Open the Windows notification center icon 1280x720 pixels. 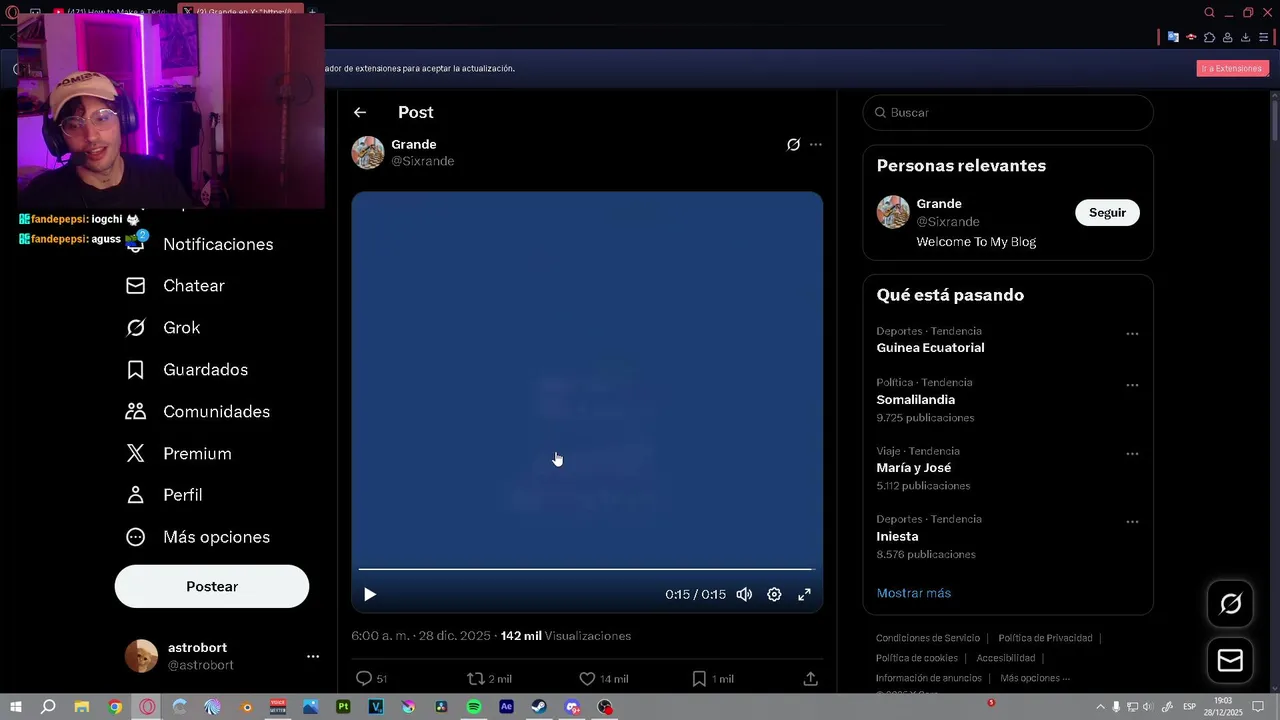[x=1258, y=707]
